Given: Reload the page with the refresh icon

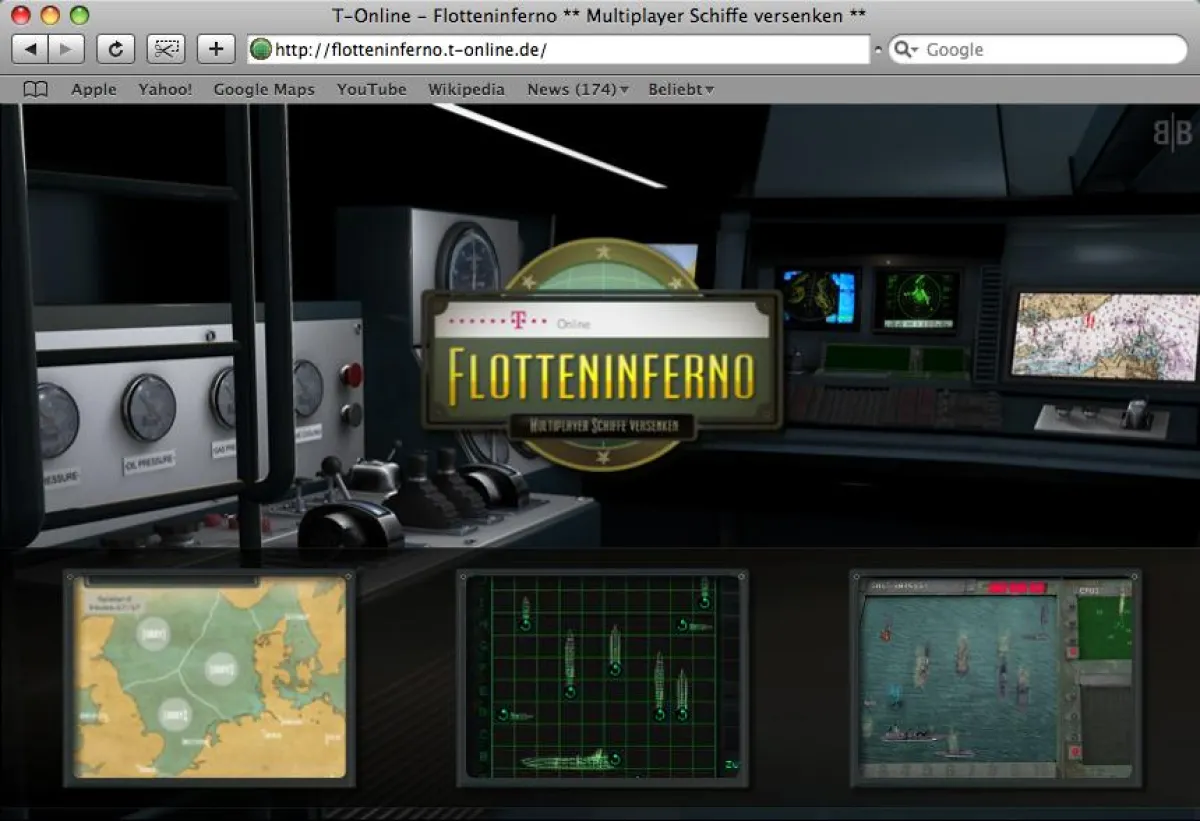Looking at the screenshot, I should [x=114, y=48].
